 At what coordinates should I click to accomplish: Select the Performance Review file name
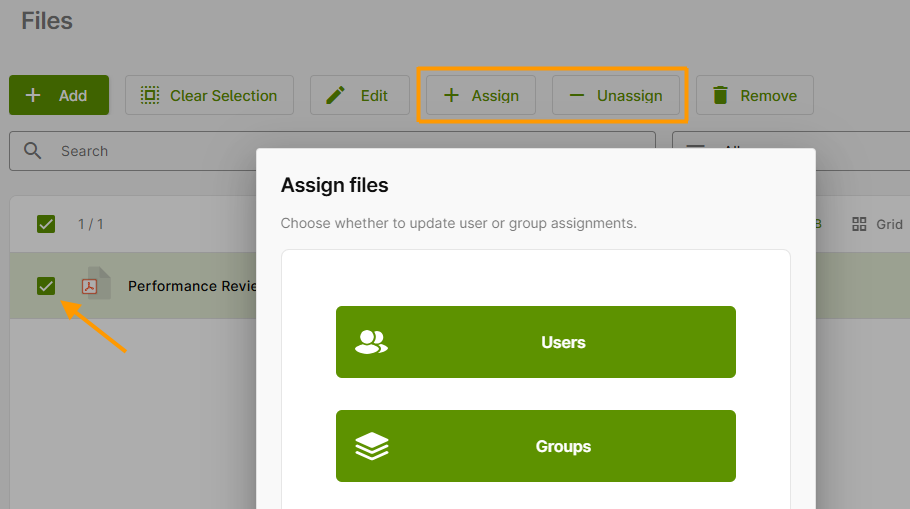tap(192, 286)
